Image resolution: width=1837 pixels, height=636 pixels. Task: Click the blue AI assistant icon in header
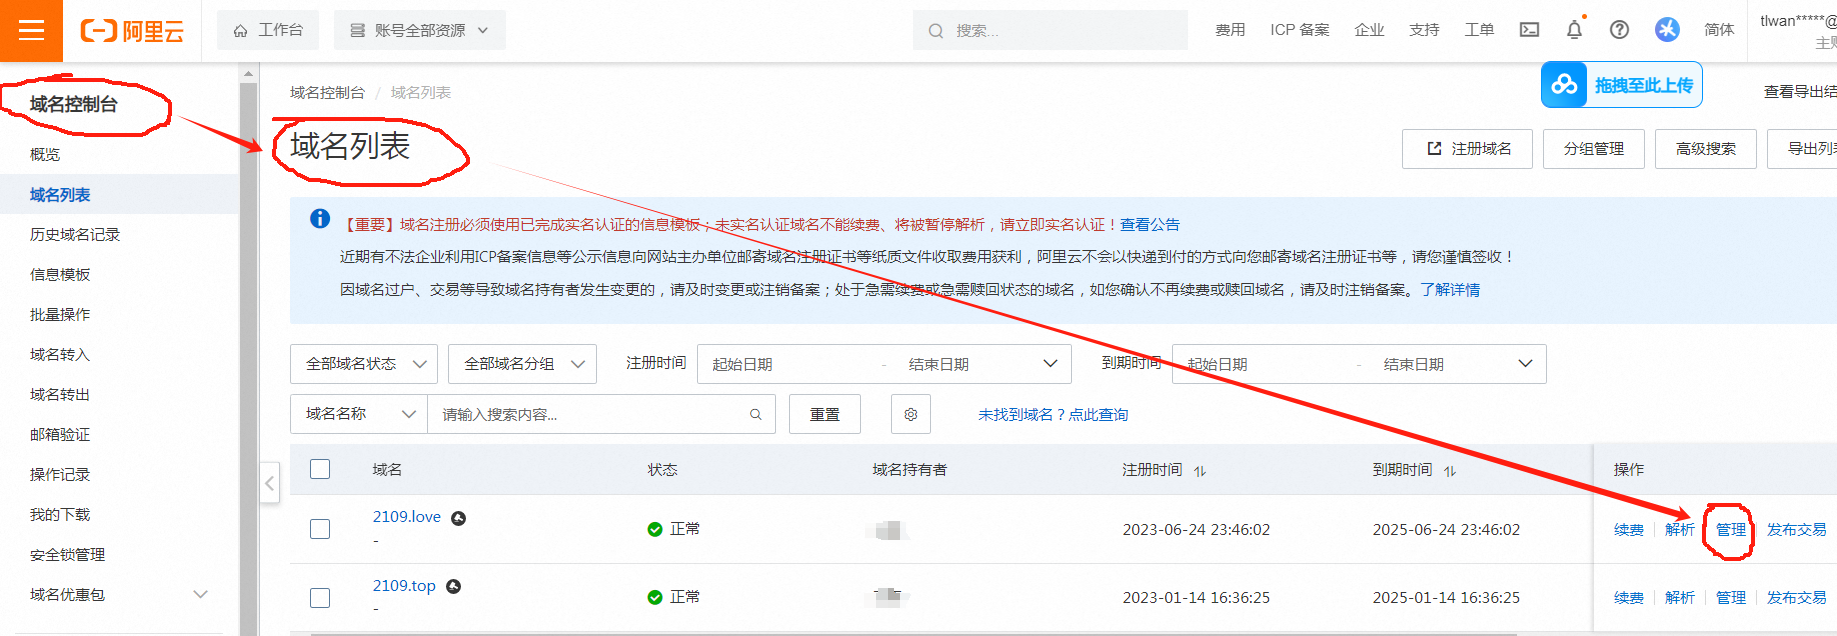[1667, 30]
